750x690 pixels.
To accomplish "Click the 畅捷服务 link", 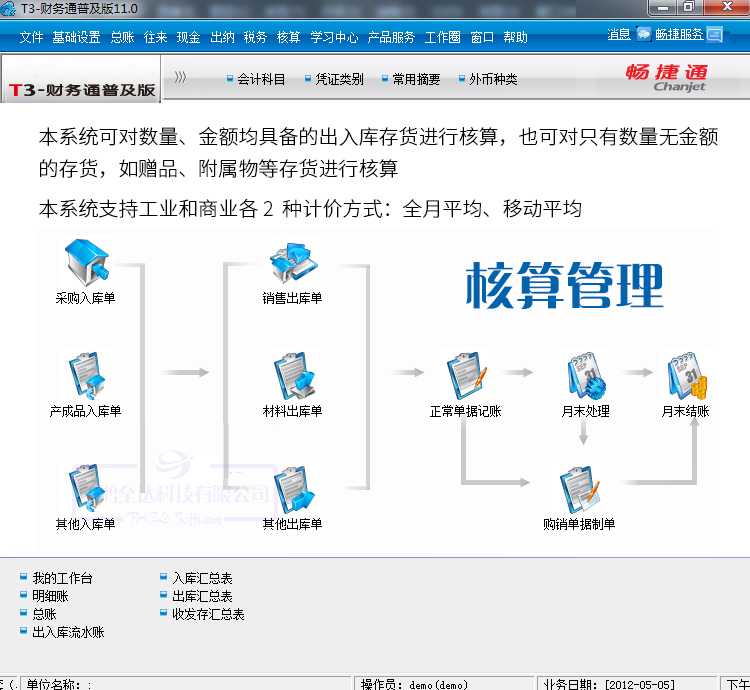I will (x=679, y=34).
